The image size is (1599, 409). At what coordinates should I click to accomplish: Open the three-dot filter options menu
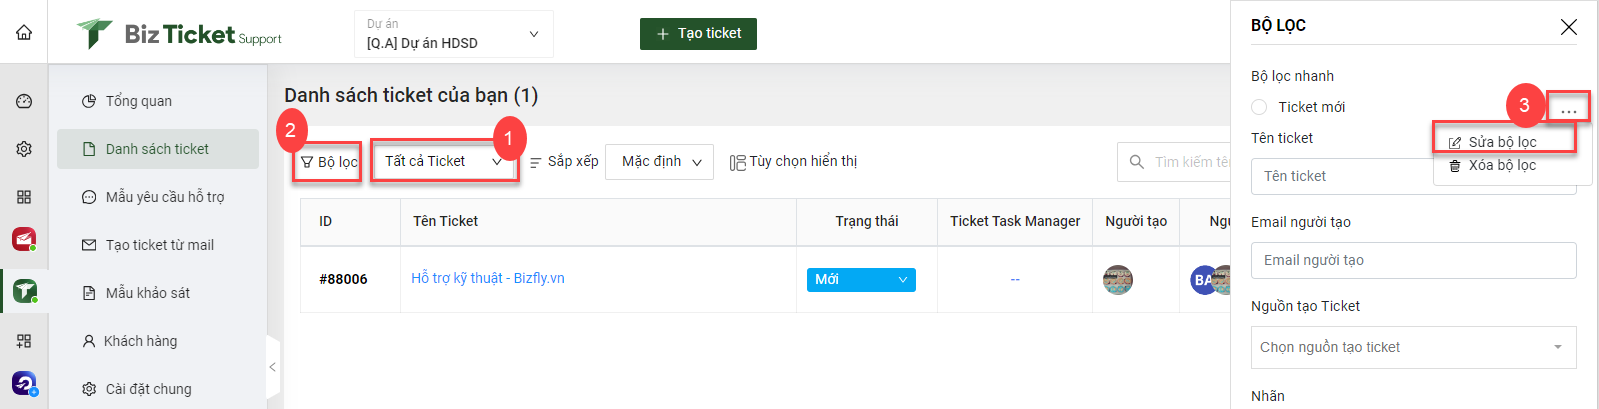click(x=1568, y=107)
